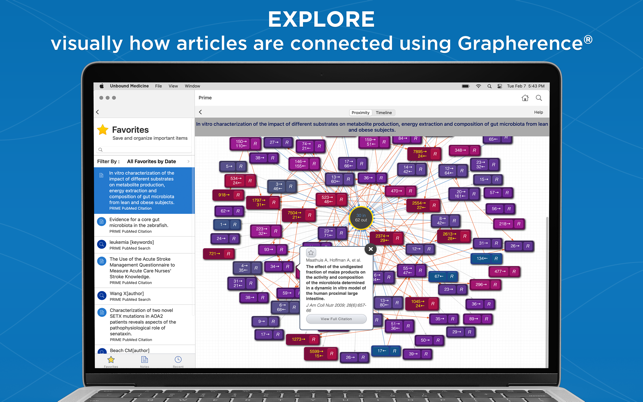Open the Notes icon in bottom bar
The height and width of the screenshot is (402, 643).
click(144, 361)
